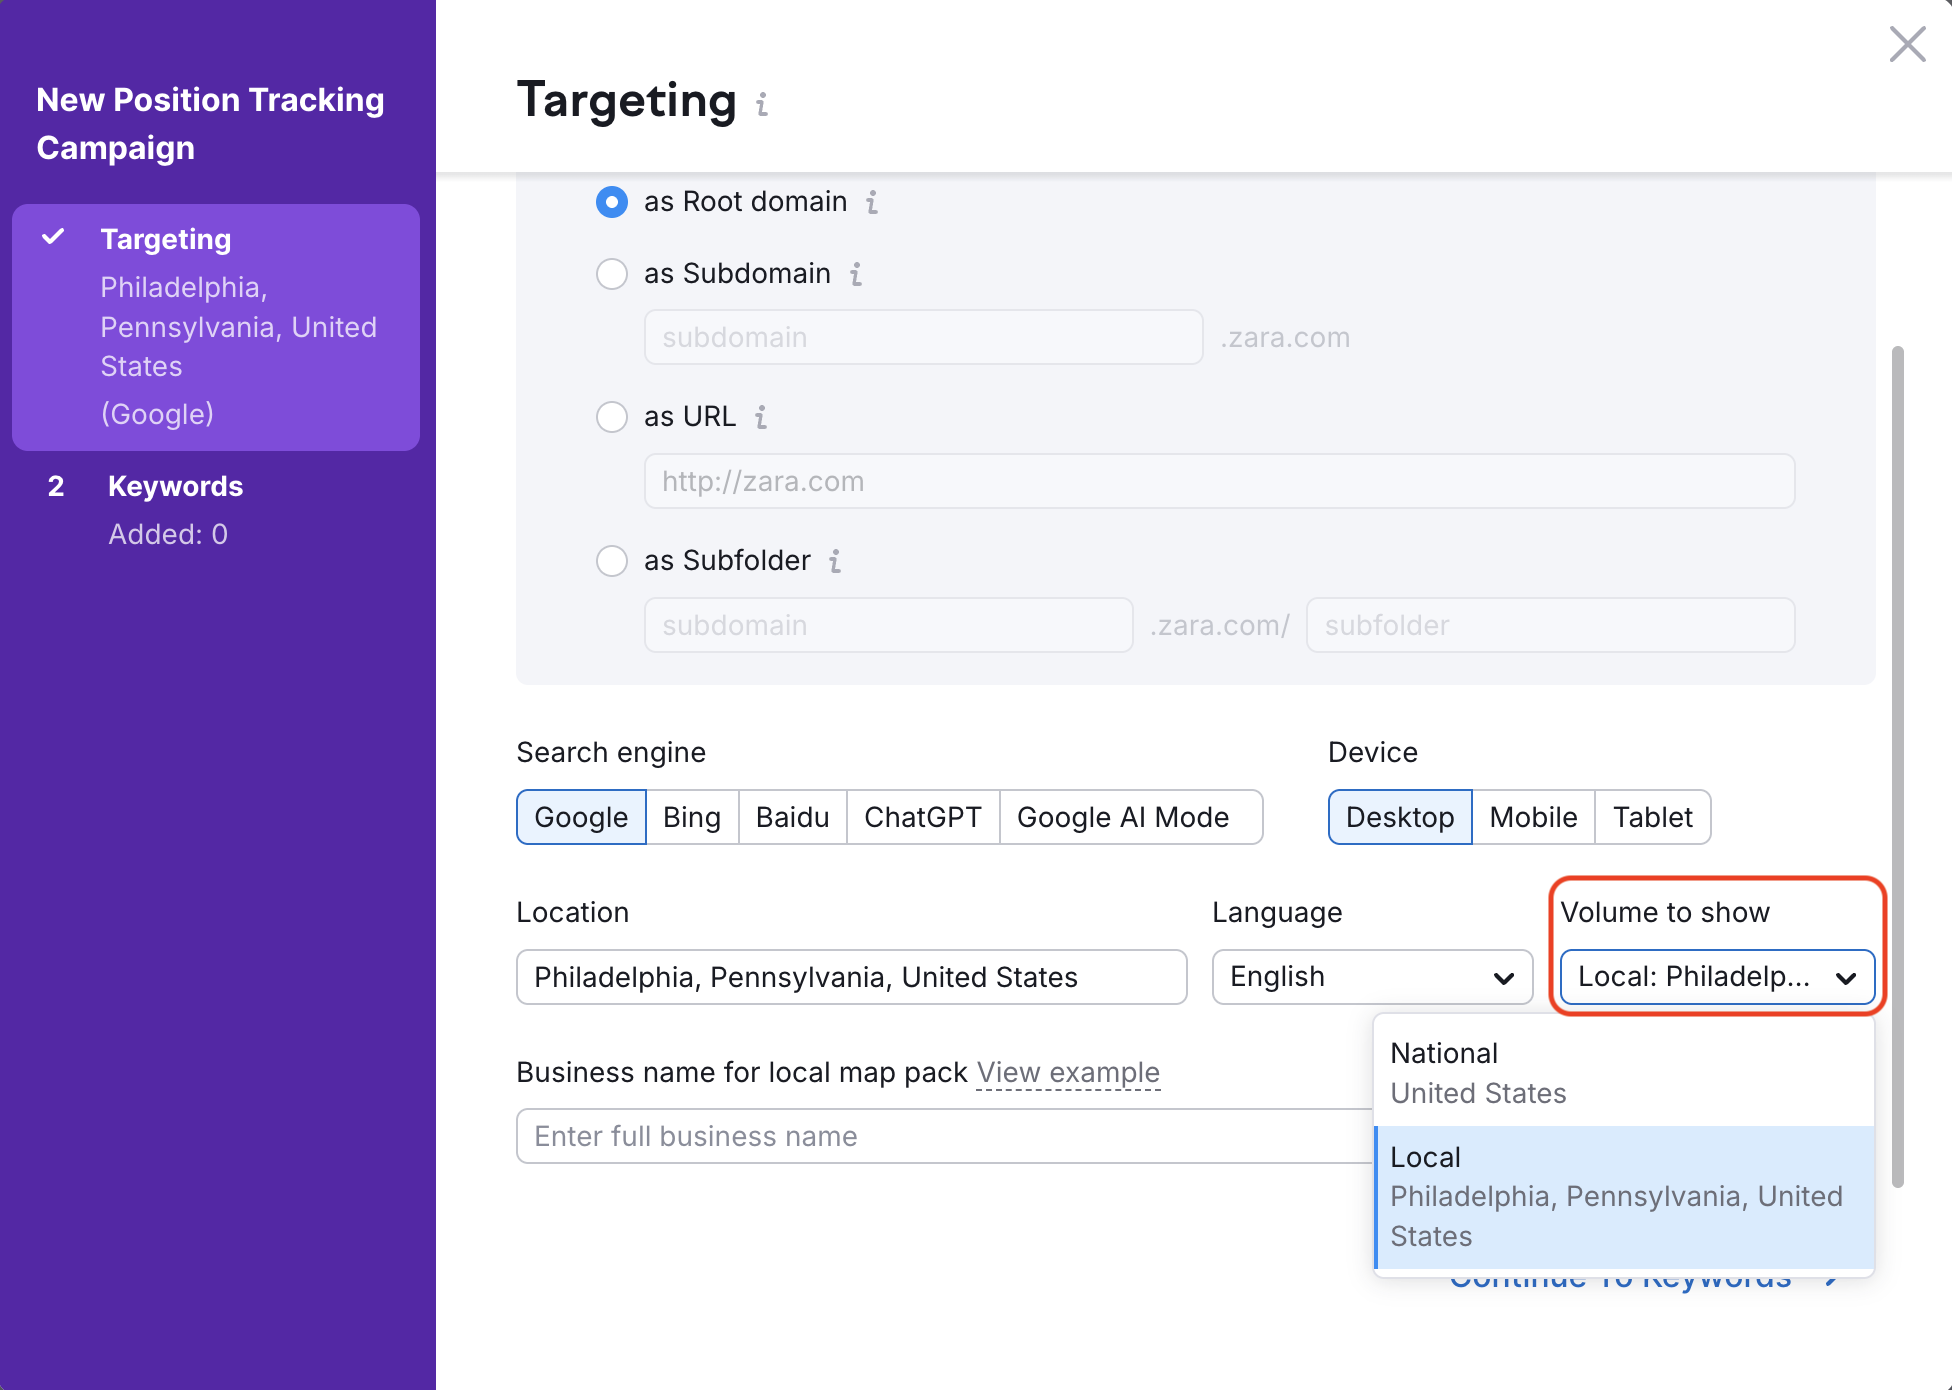Click the checkmark icon beside Targeting step
Image resolution: width=1952 pixels, height=1390 pixels.
click(55, 238)
